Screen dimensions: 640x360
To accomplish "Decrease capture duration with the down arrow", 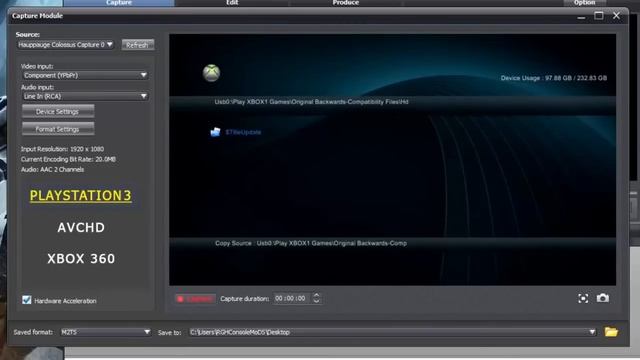I will tap(316, 301).
